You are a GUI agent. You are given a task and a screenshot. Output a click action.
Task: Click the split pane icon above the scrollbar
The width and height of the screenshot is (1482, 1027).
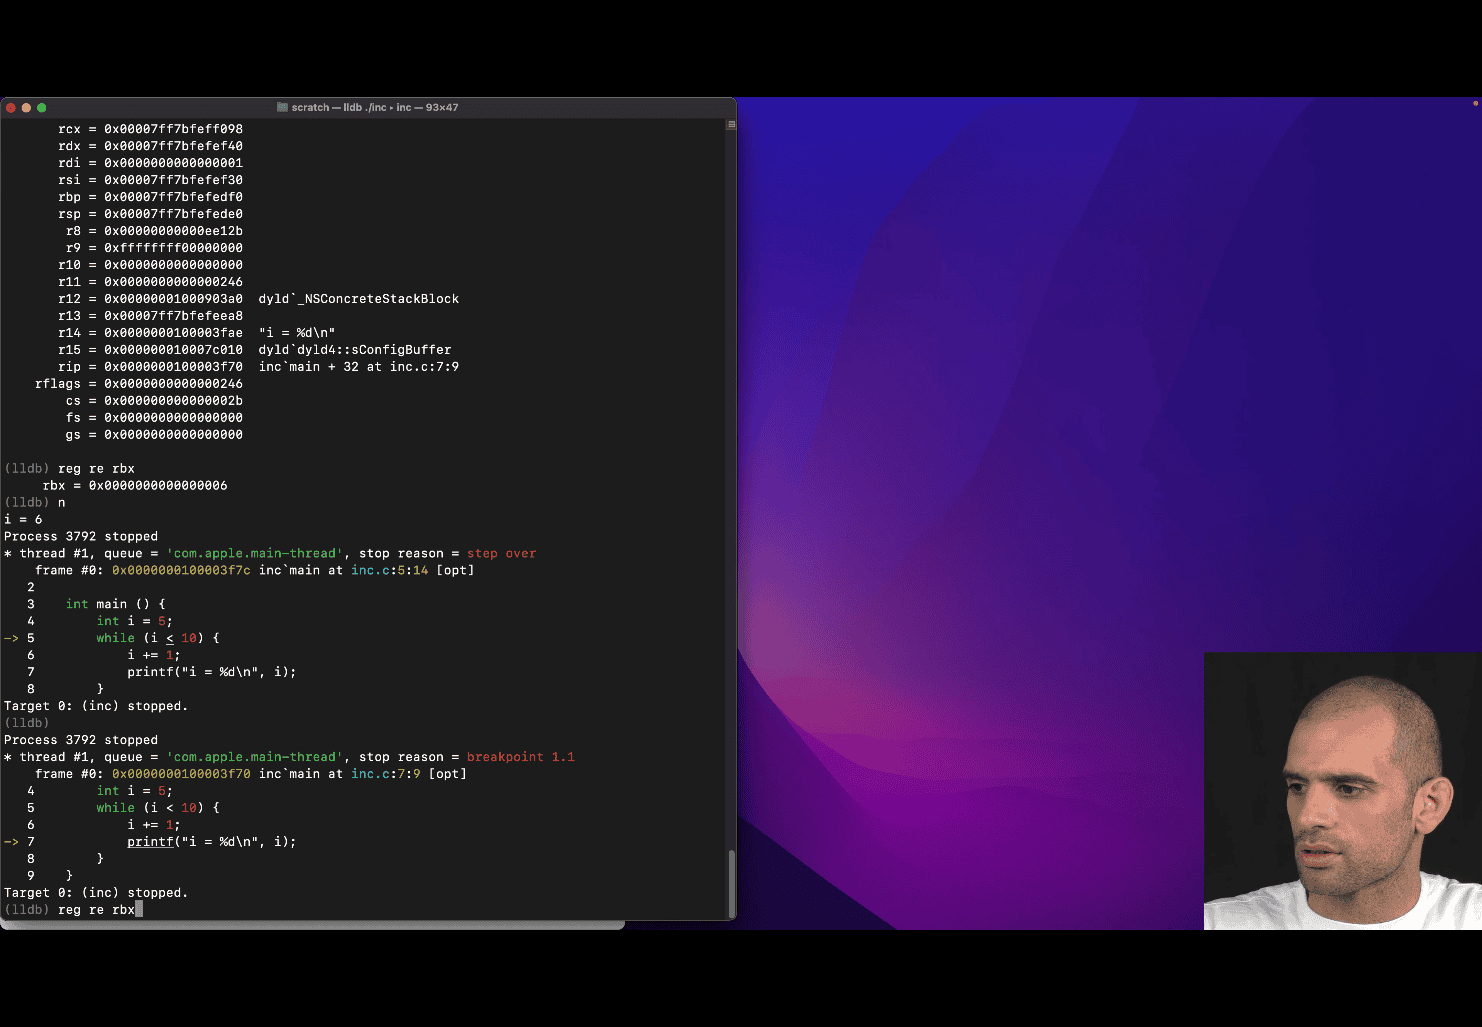pos(731,125)
